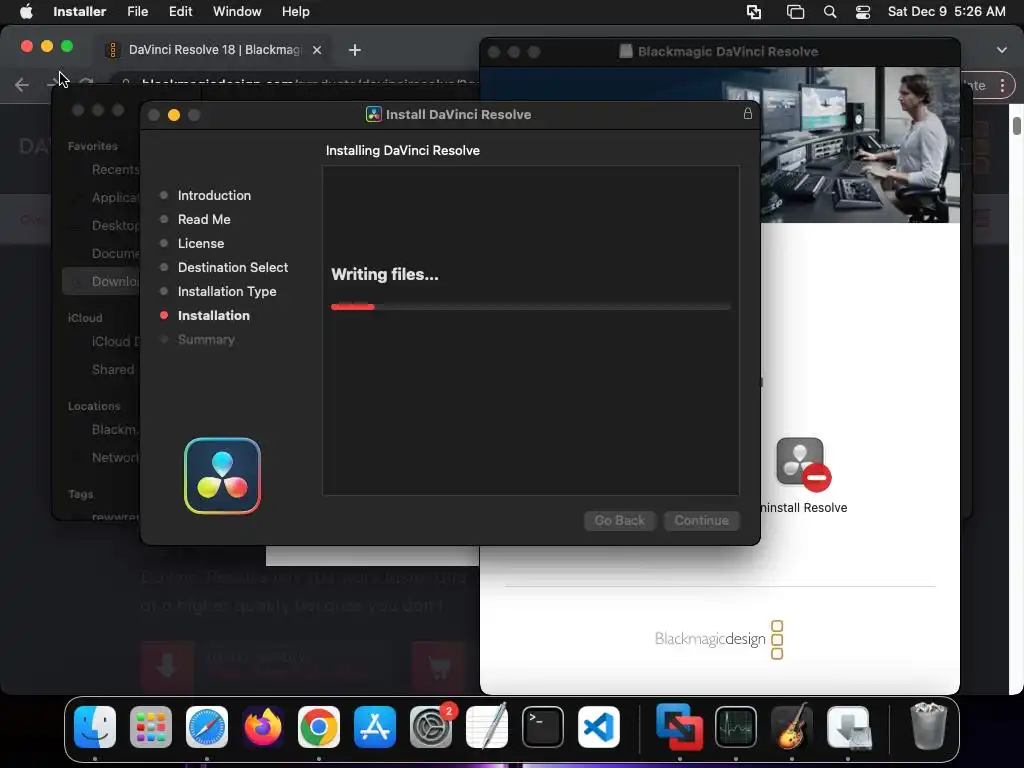Viewport: 1024px width, 768px height.
Task: Click the studio photo in disk image window
Action: 859,145
